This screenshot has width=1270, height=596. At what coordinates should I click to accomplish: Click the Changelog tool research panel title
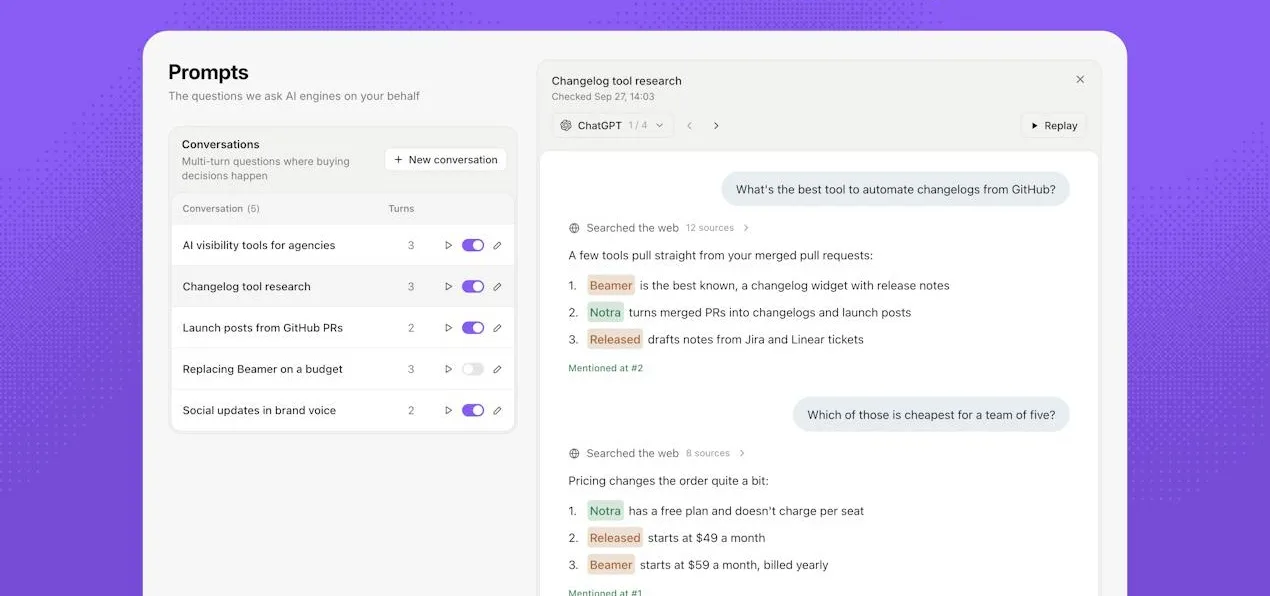pos(616,81)
